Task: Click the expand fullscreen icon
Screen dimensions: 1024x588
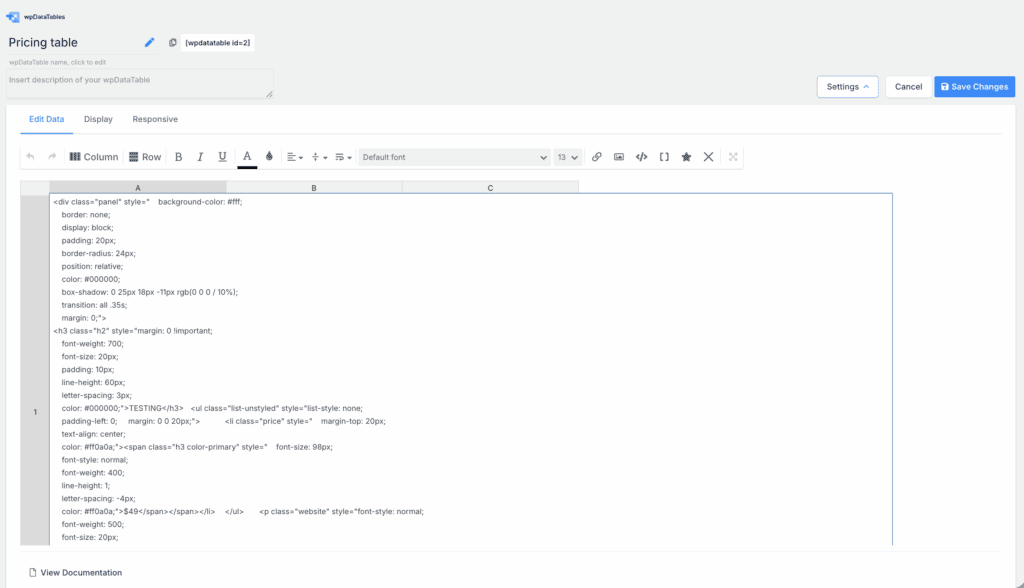Action: point(733,157)
